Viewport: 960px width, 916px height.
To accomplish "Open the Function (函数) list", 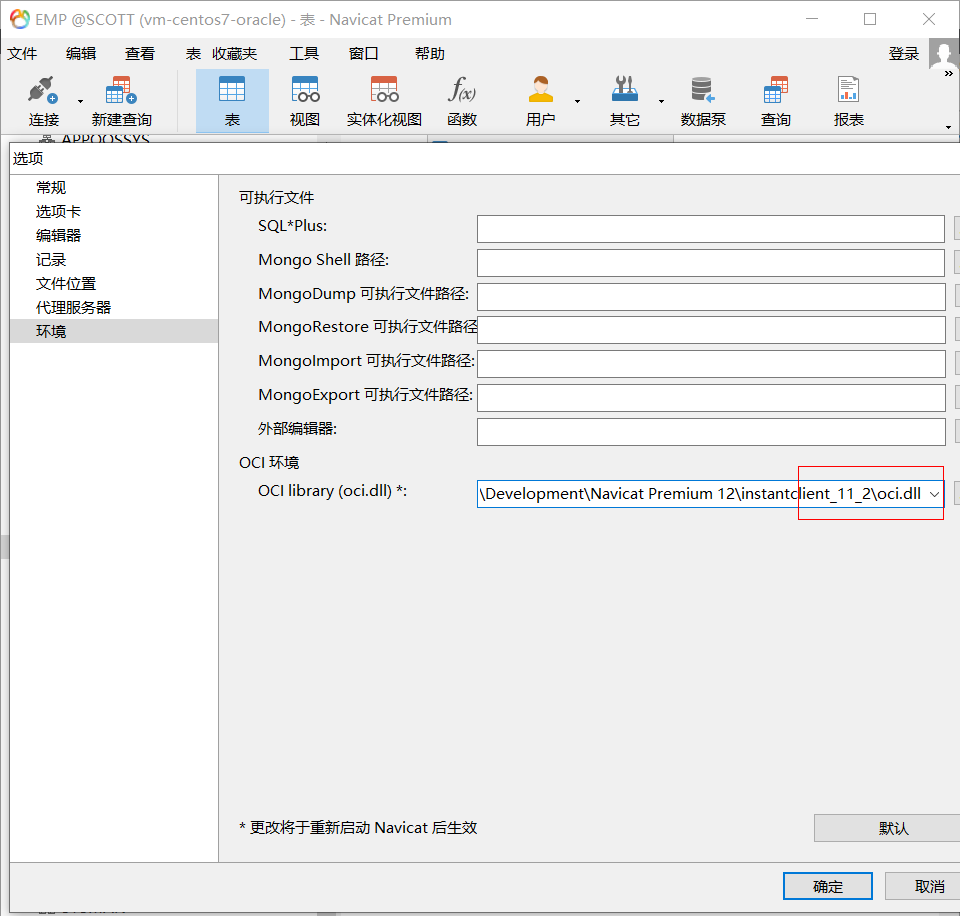I will (462, 91).
